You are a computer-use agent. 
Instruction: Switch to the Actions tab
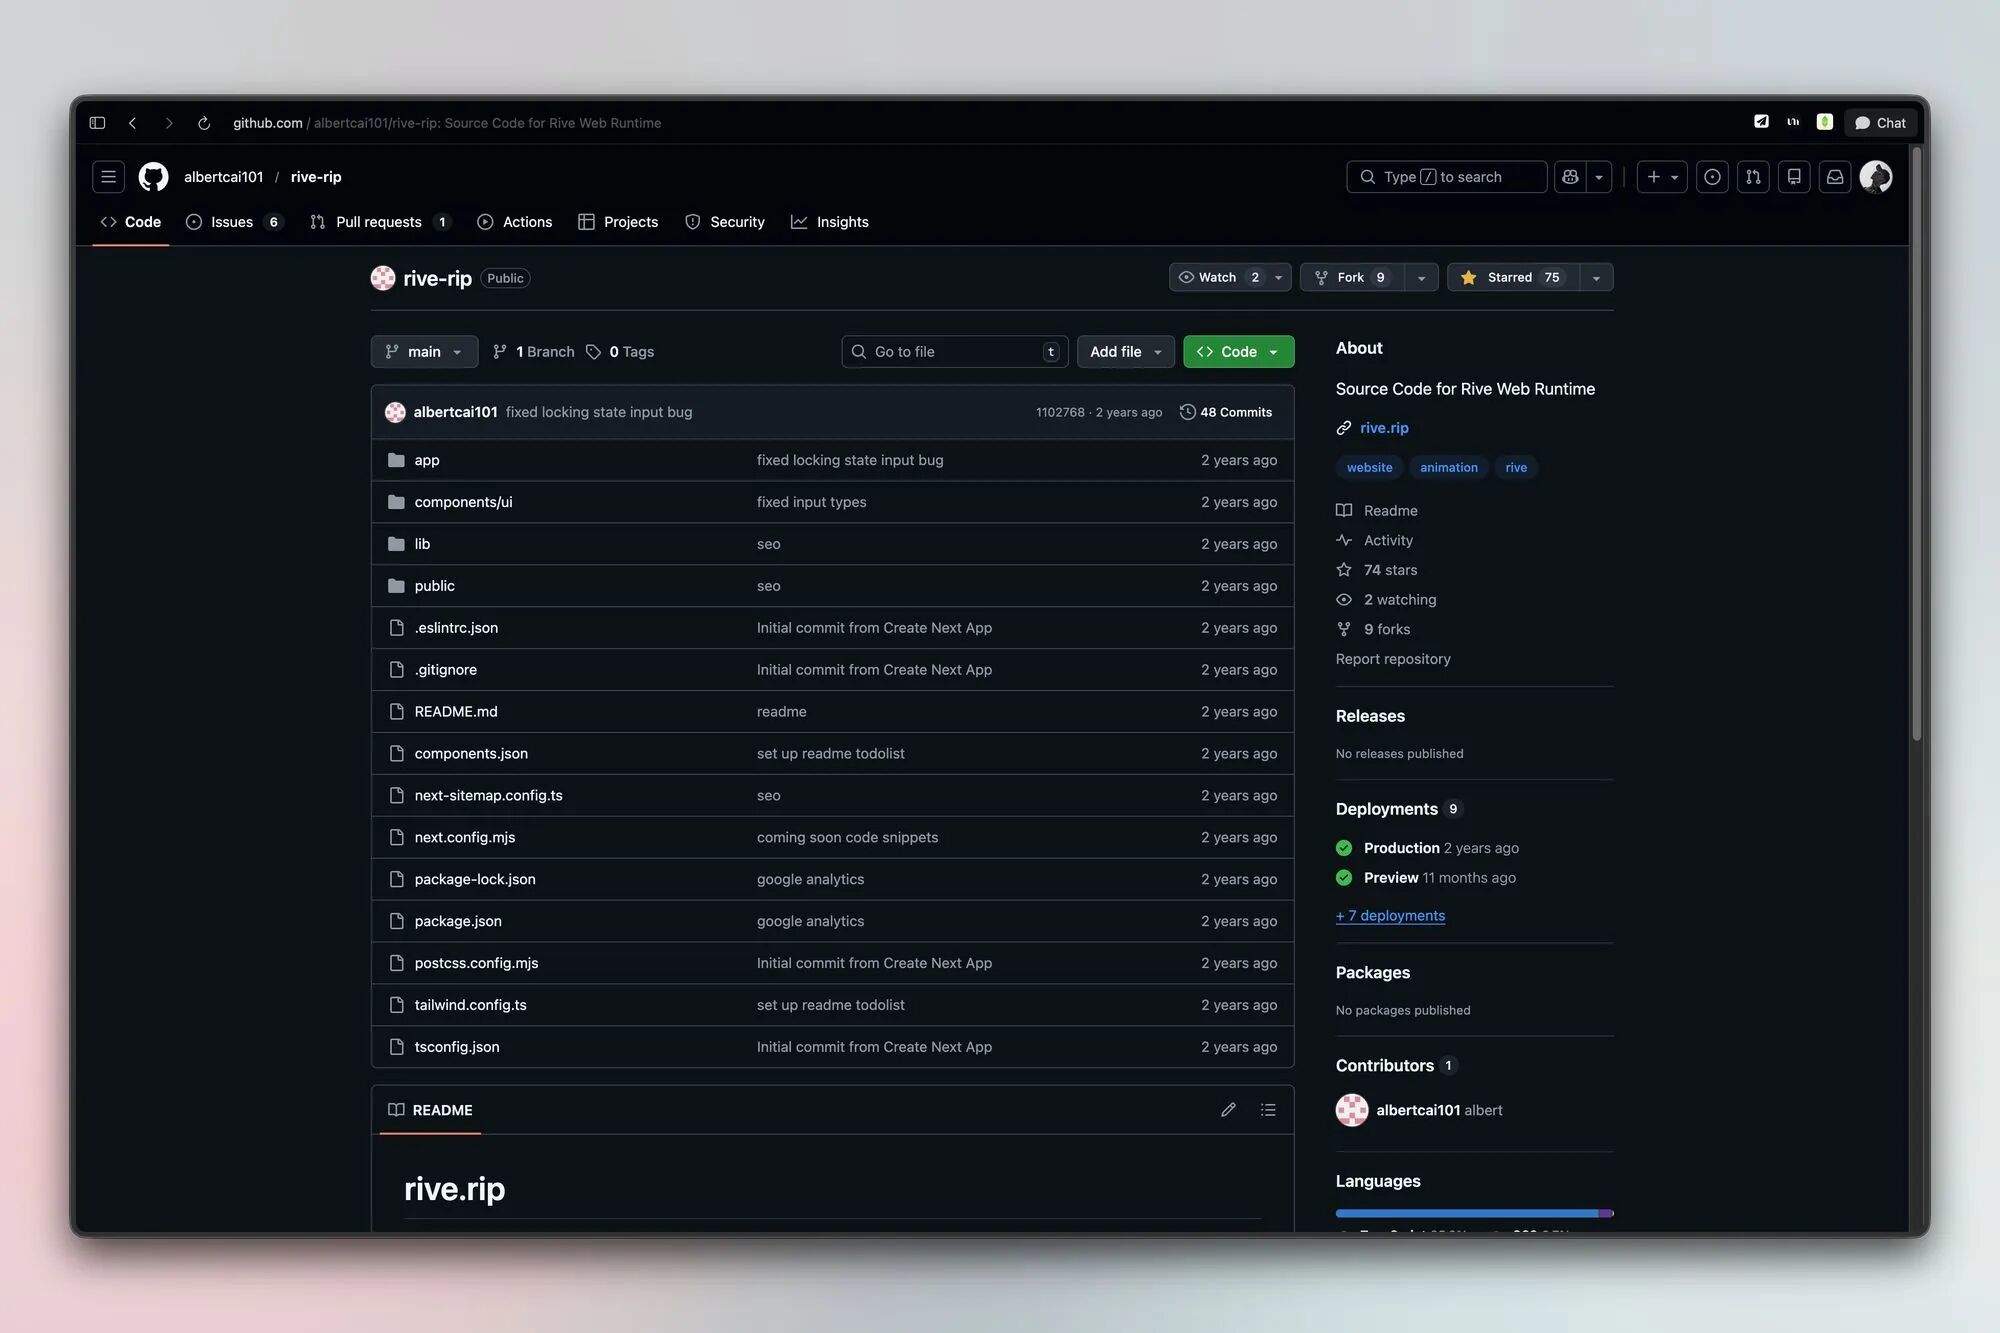[x=515, y=222]
